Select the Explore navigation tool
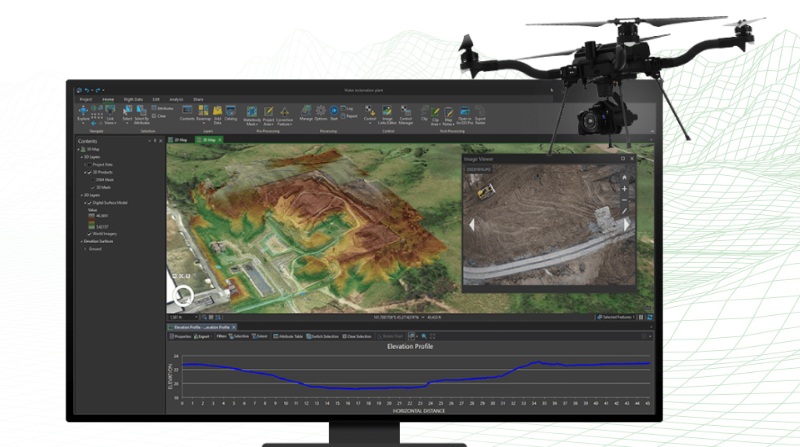 coord(83,114)
